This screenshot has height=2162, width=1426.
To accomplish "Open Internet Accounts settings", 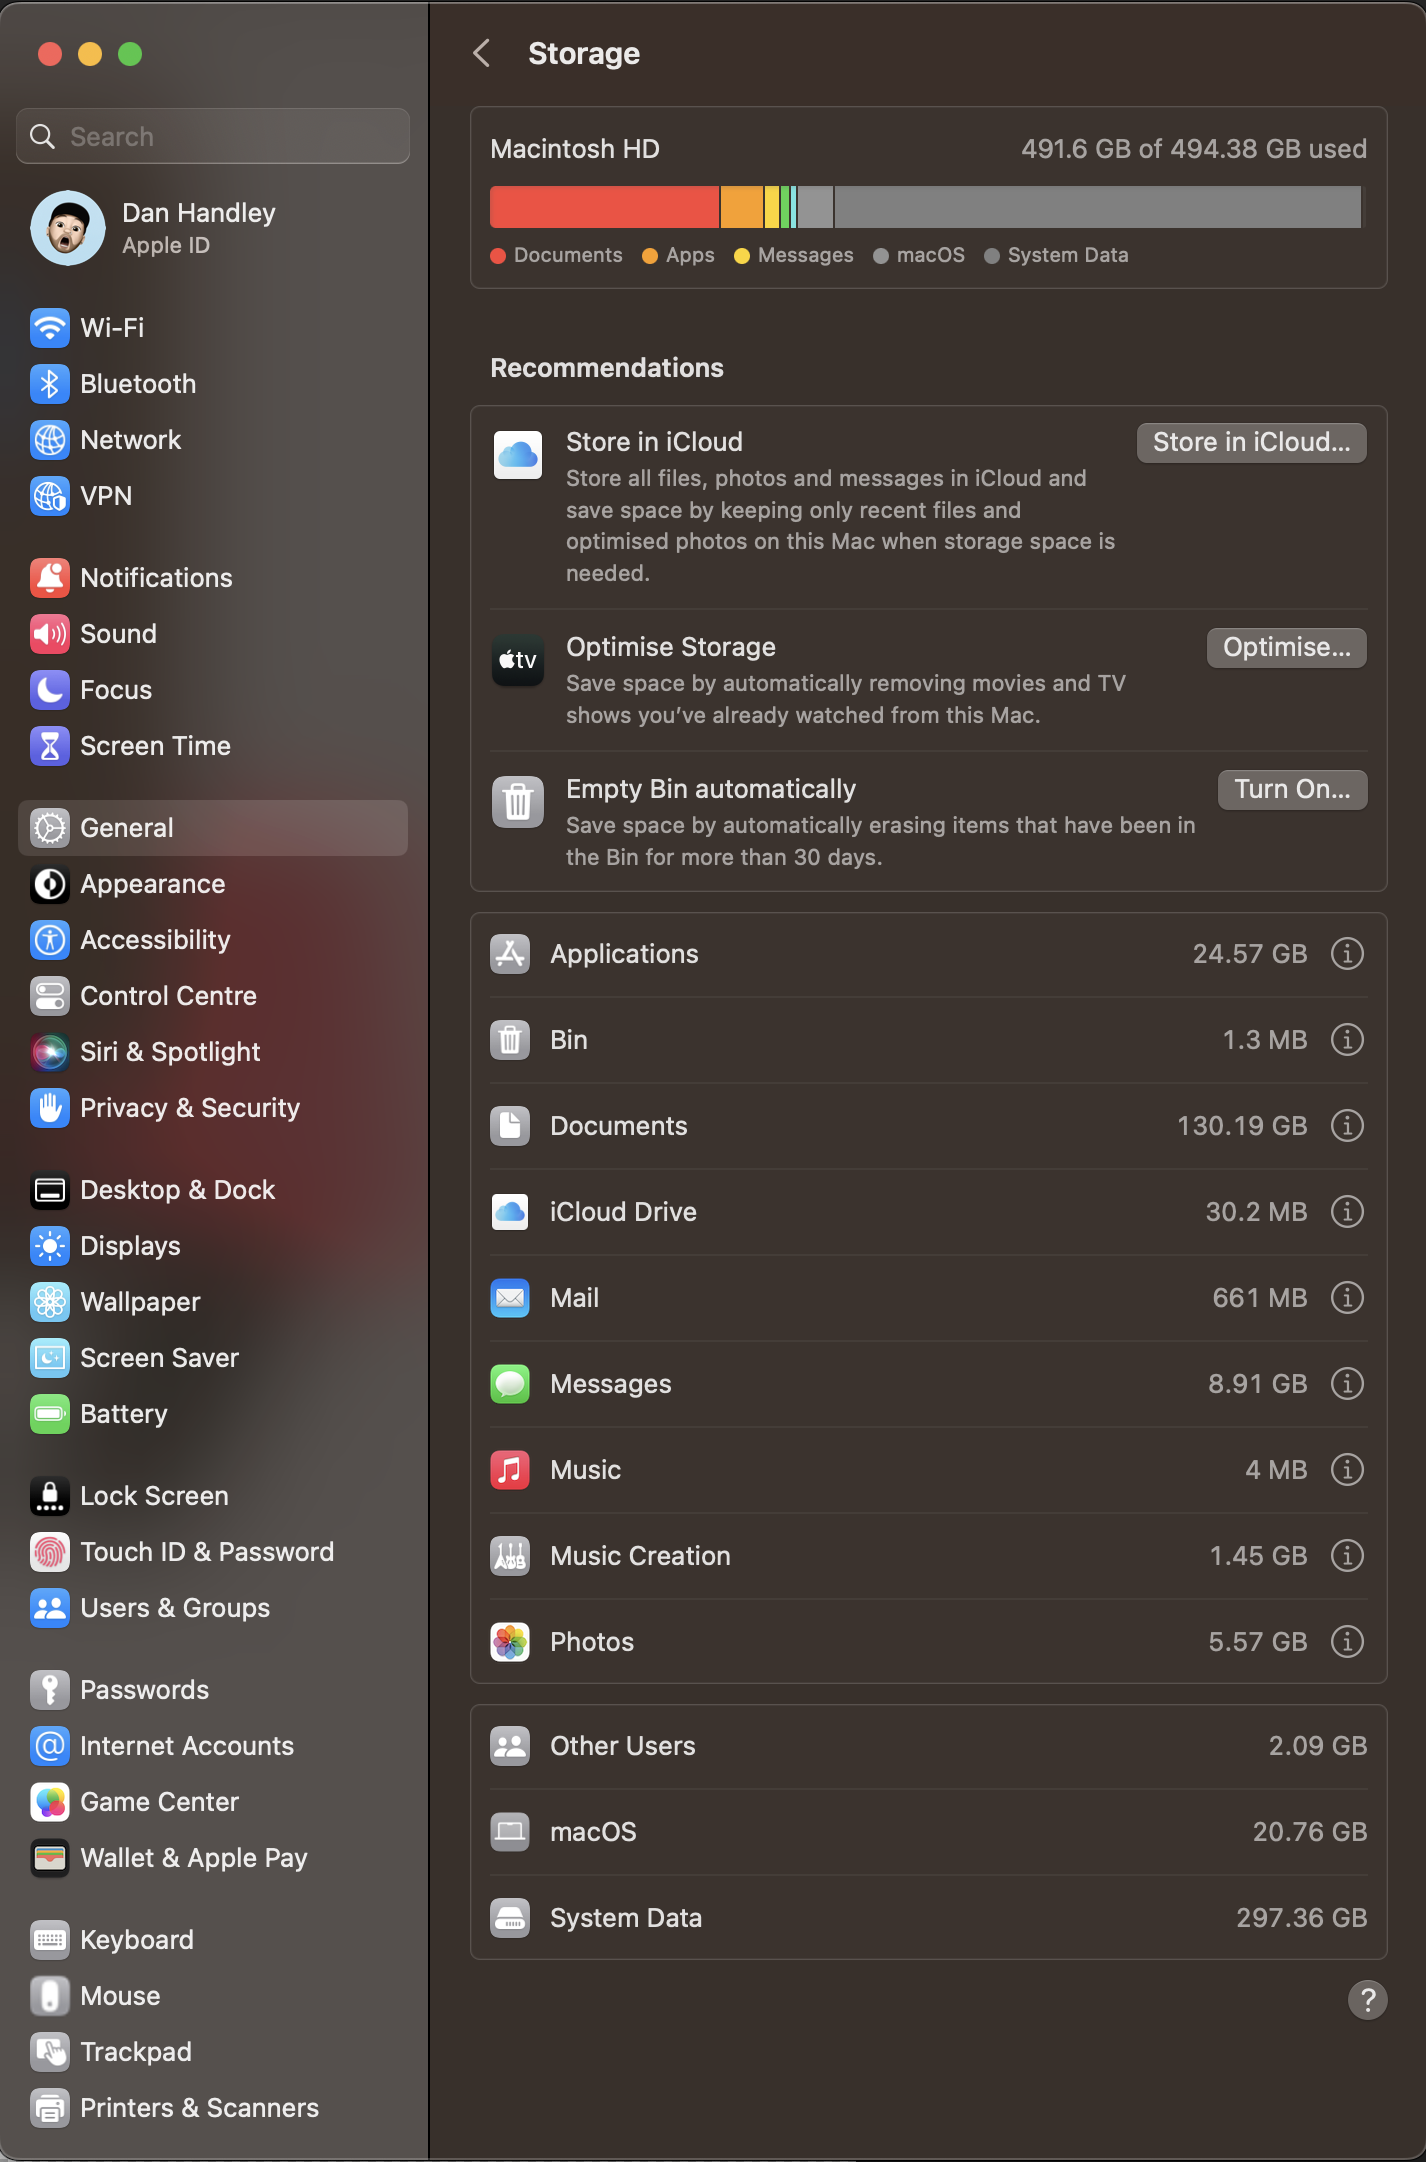I will tap(213, 1745).
